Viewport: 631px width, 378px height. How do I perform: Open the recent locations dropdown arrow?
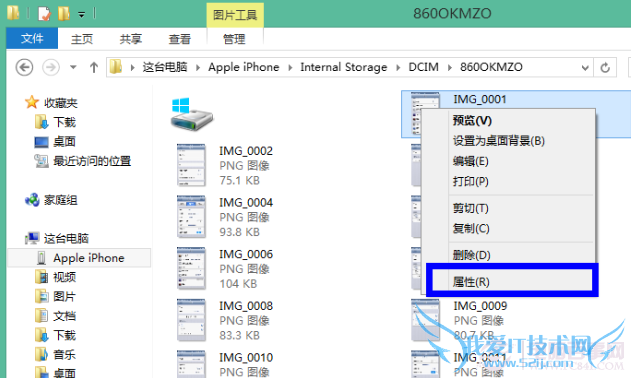(73, 67)
